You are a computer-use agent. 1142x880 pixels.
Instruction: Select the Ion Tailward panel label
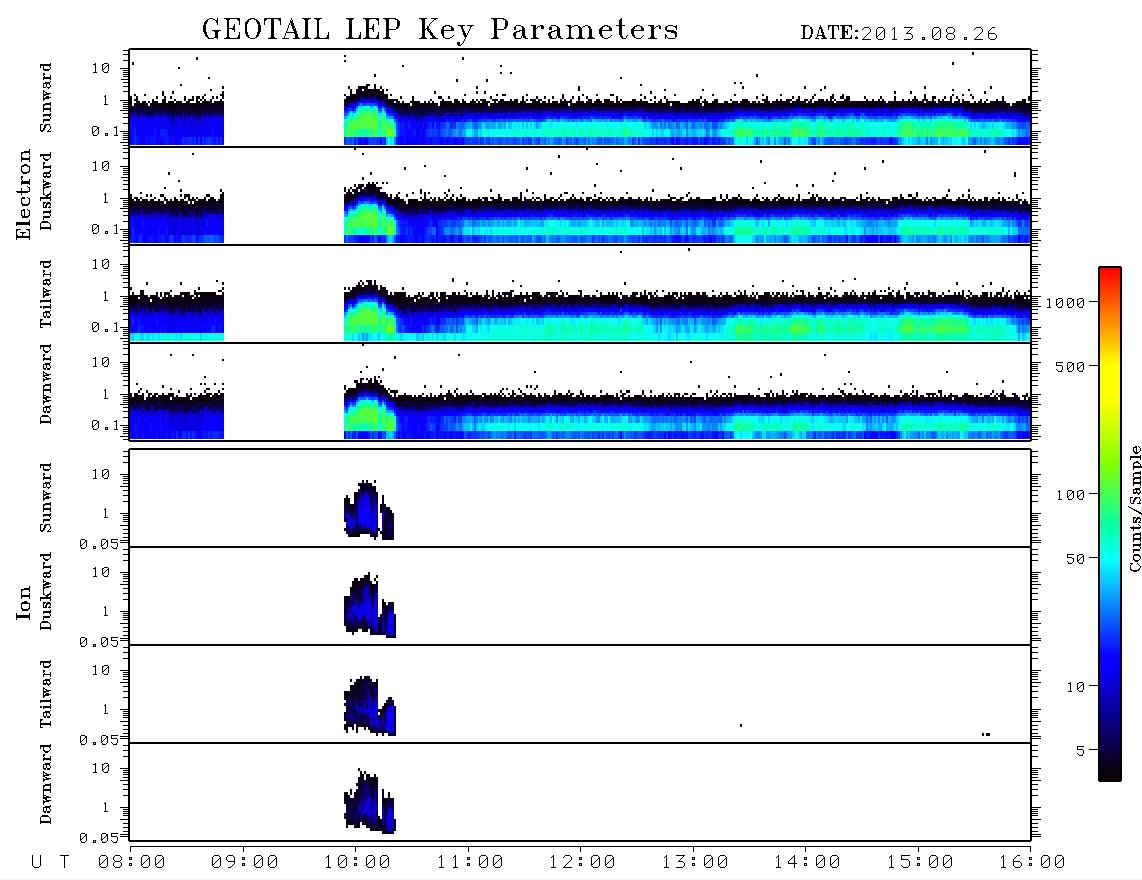[46, 694]
